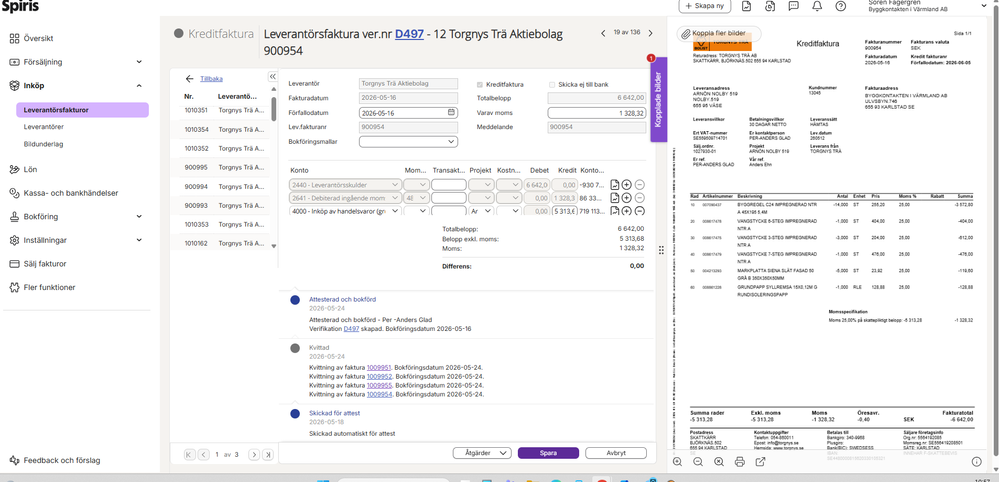Open the ledger icon in the 2440 row
The image size is (999, 482).
(615, 185)
